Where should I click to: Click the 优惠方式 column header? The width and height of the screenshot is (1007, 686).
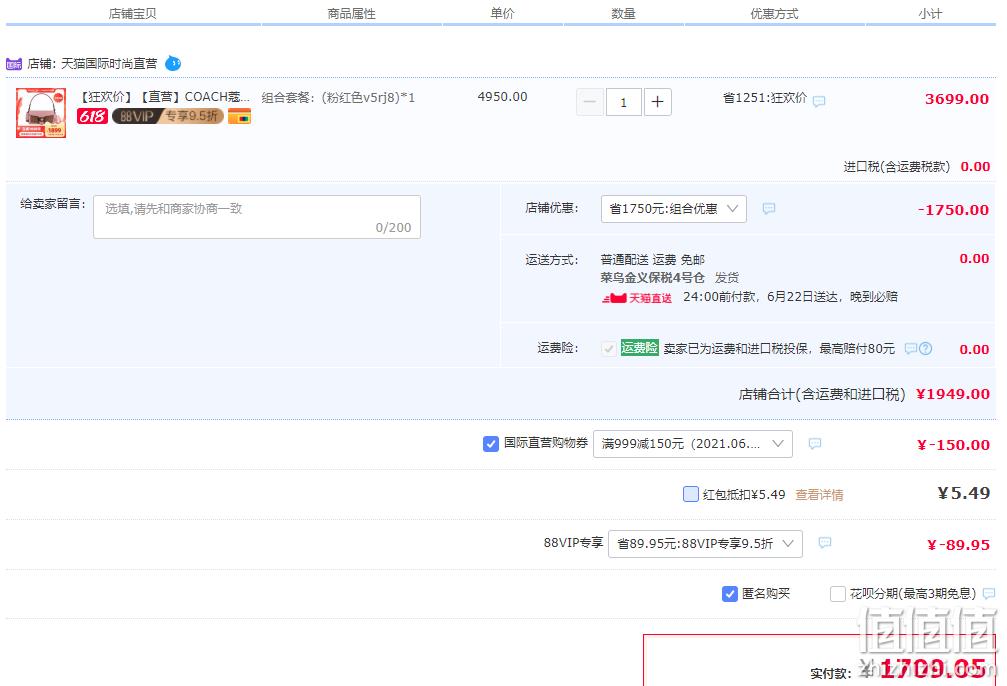[774, 13]
